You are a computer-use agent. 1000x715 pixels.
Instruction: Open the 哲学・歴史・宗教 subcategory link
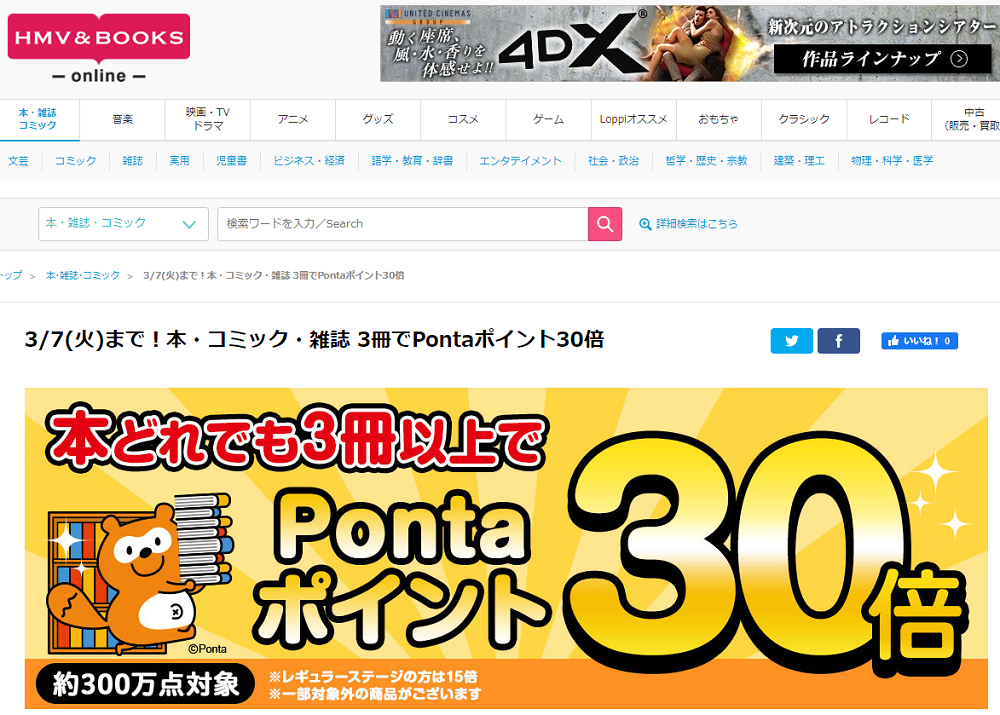[707, 161]
